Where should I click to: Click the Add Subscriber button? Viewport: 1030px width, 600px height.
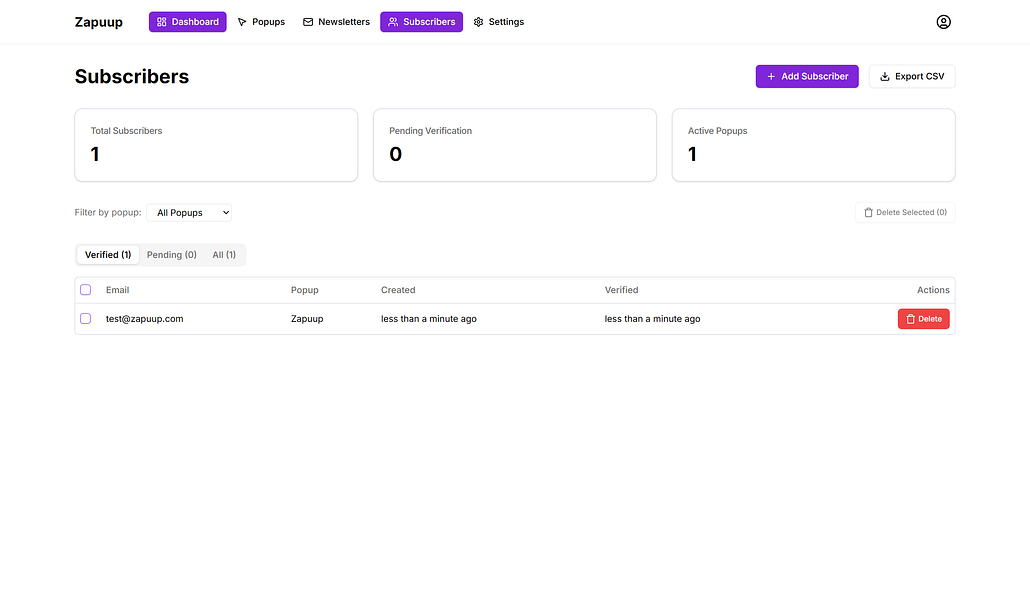point(807,76)
